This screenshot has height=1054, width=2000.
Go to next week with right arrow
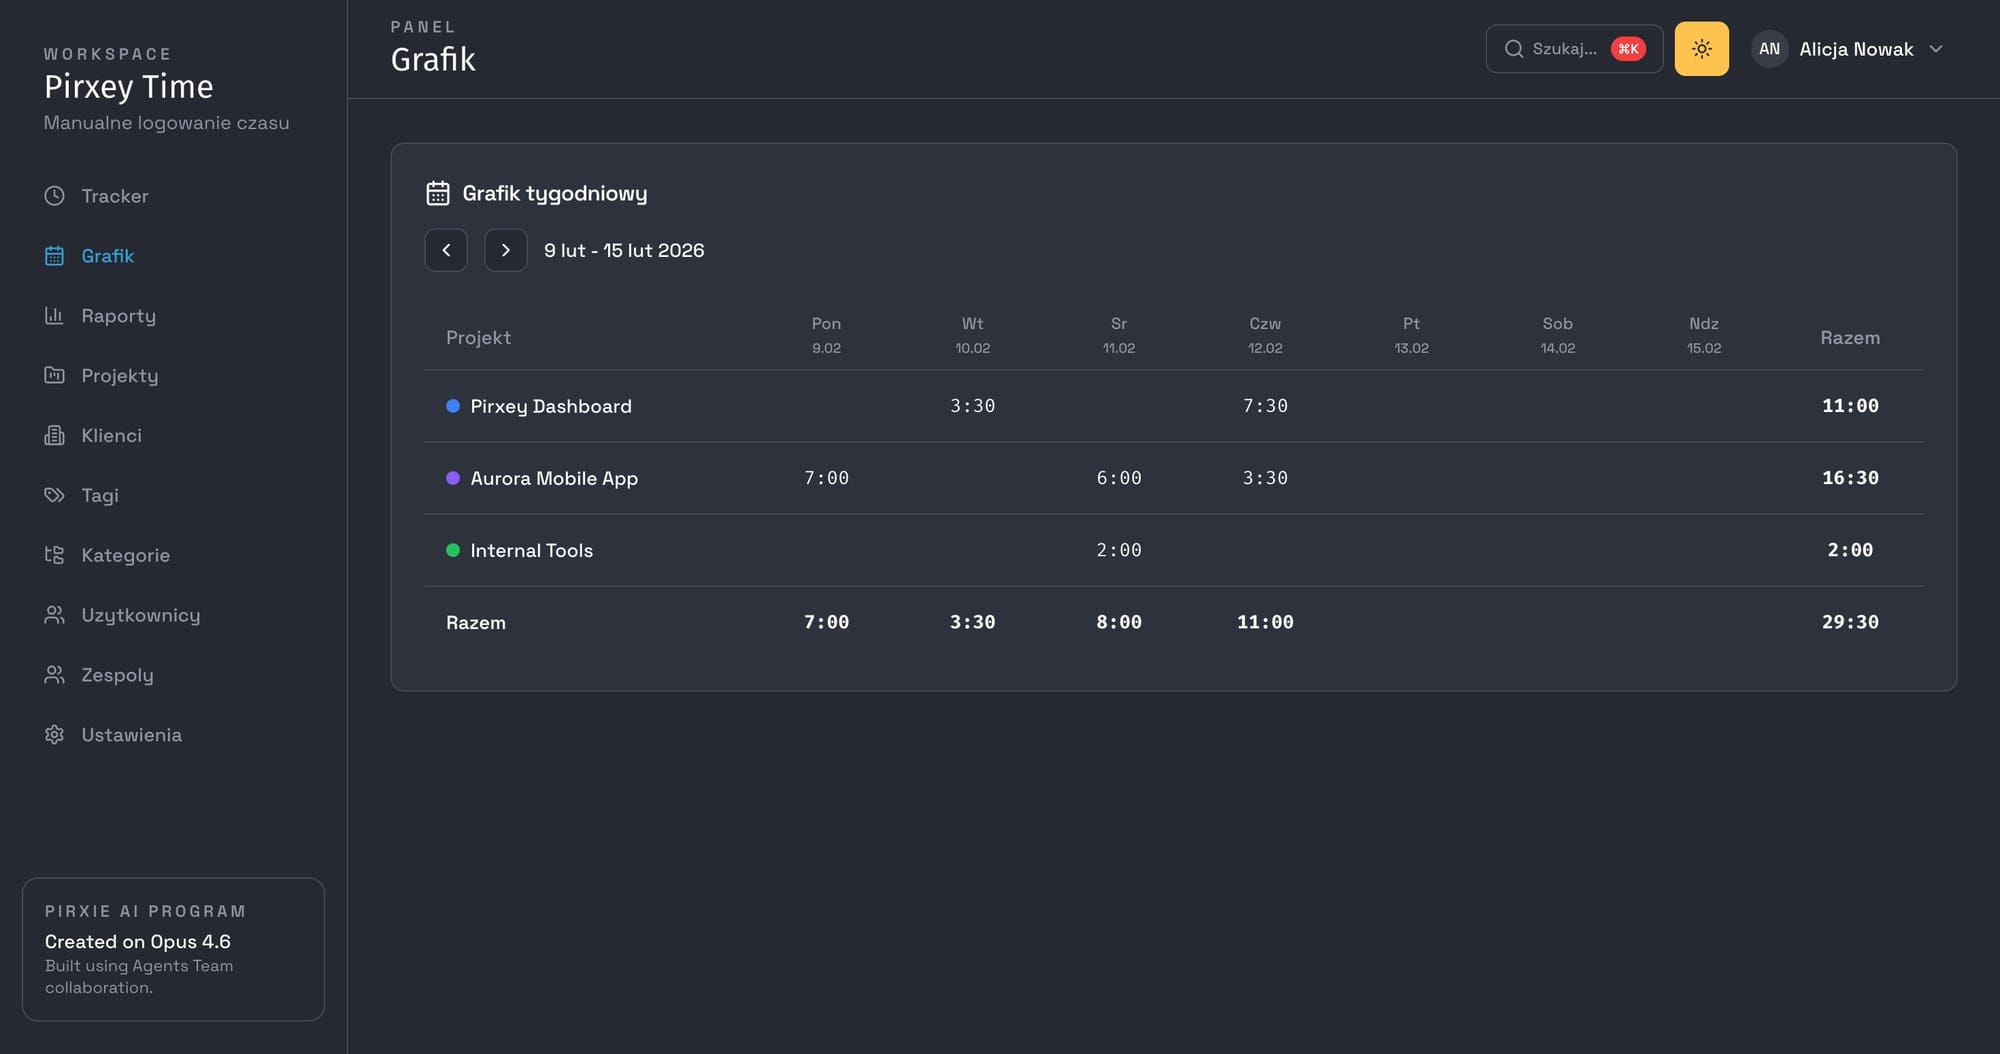point(506,250)
